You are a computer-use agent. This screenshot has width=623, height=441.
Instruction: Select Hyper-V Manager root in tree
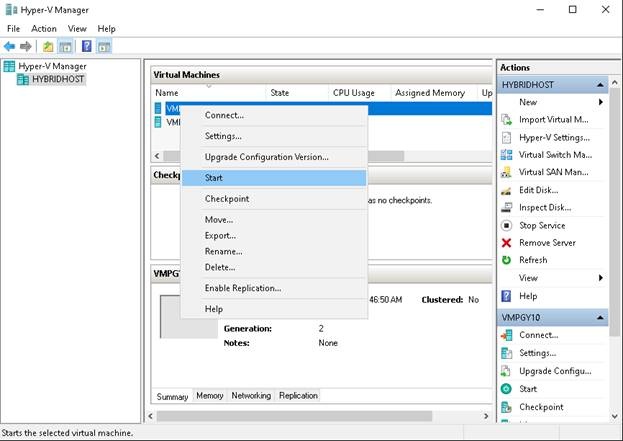52,66
